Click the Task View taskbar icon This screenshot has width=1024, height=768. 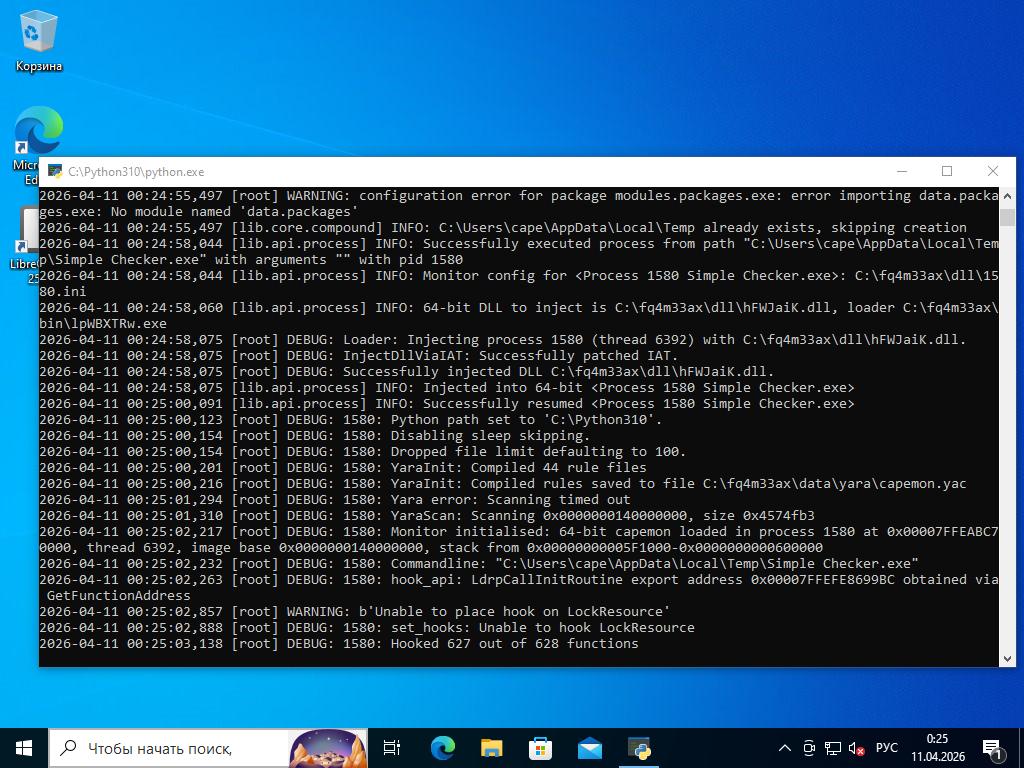pos(392,747)
